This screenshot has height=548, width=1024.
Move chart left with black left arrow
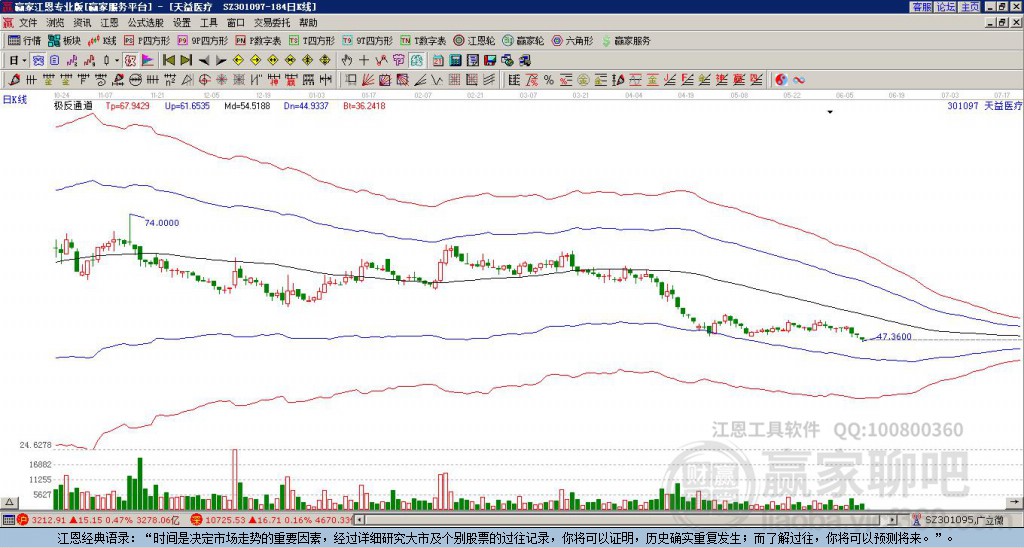pos(204,61)
